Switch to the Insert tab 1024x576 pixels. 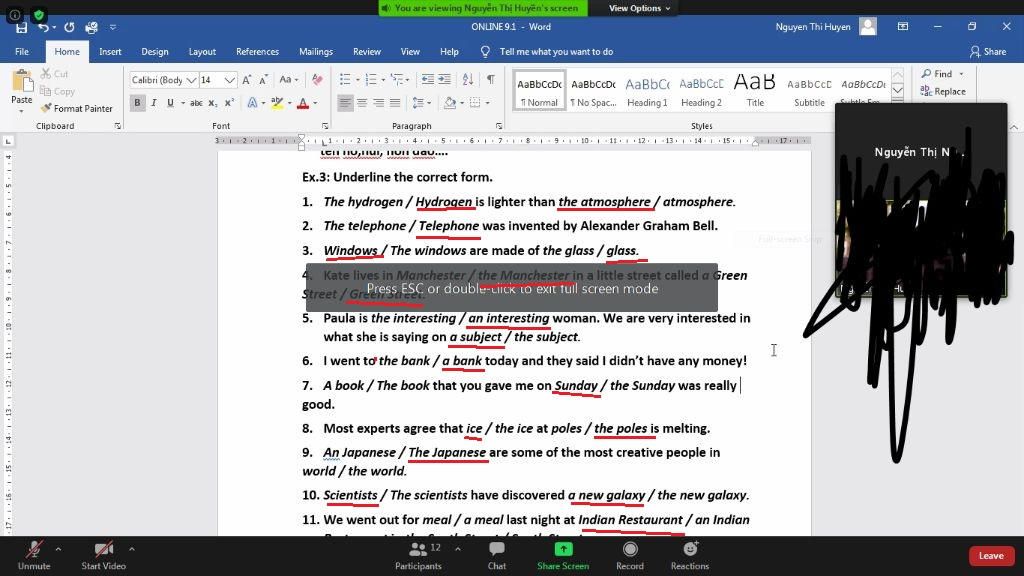tap(110, 52)
